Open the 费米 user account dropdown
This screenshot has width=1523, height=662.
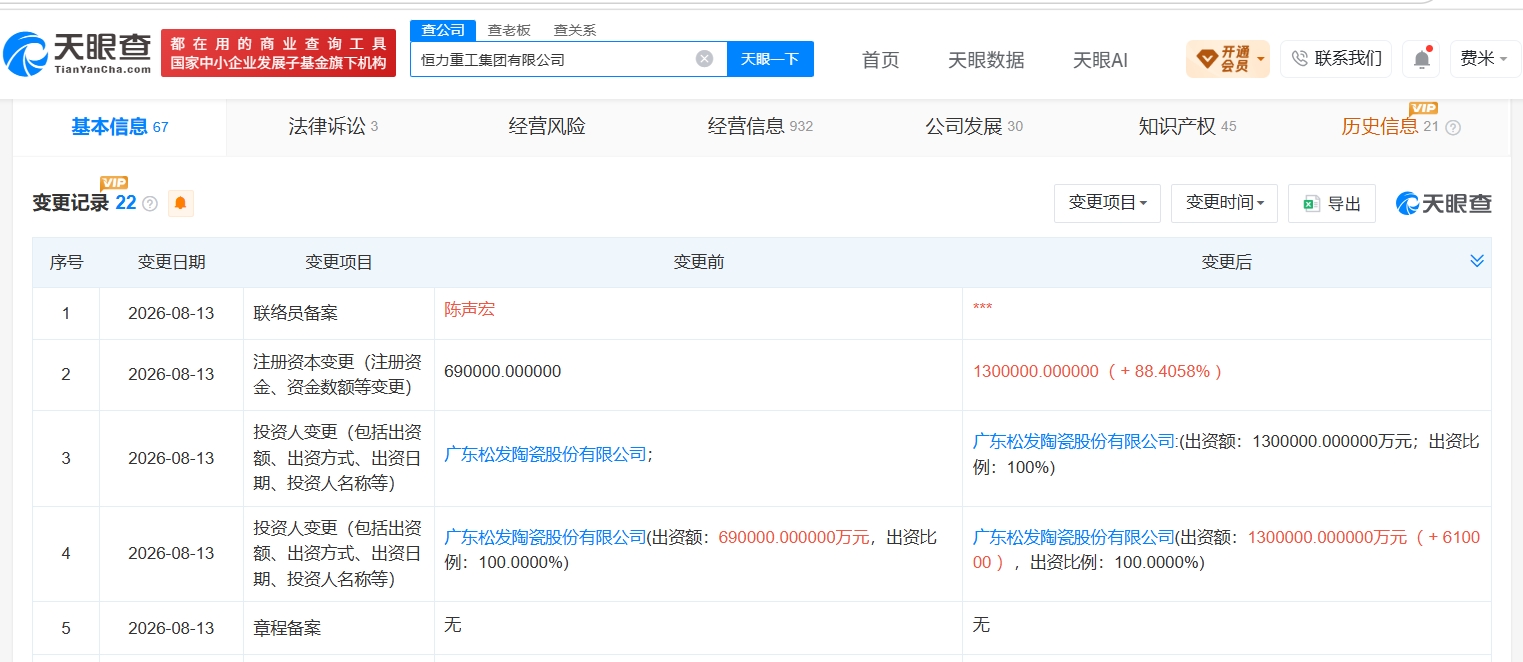(1484, 59)
